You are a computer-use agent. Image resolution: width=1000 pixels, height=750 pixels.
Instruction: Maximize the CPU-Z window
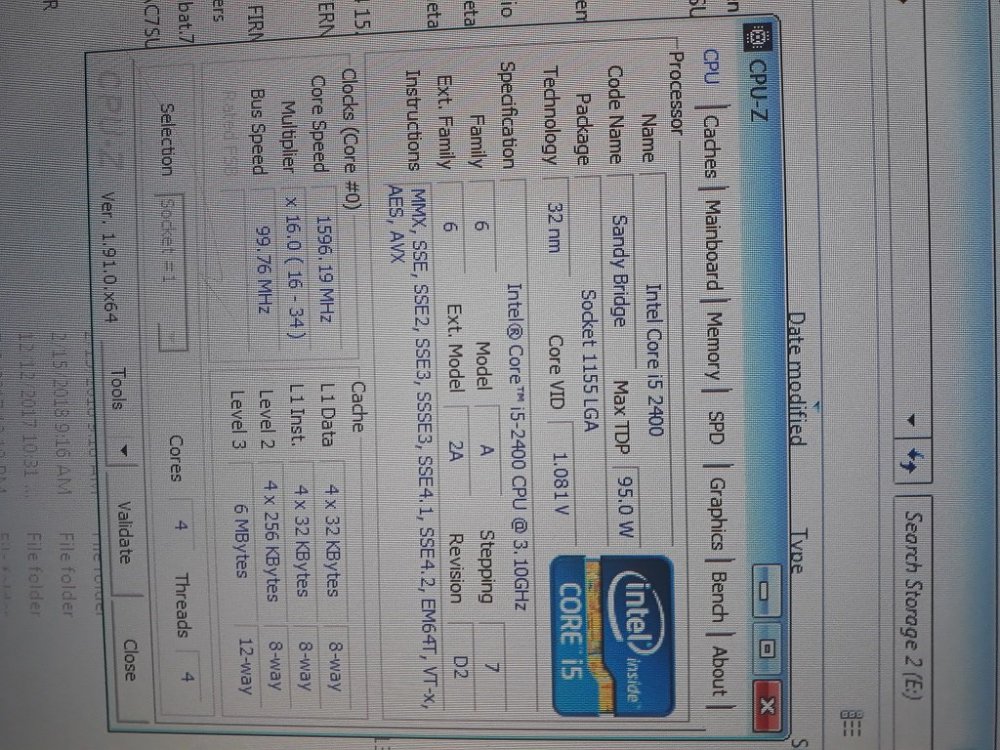767,648
